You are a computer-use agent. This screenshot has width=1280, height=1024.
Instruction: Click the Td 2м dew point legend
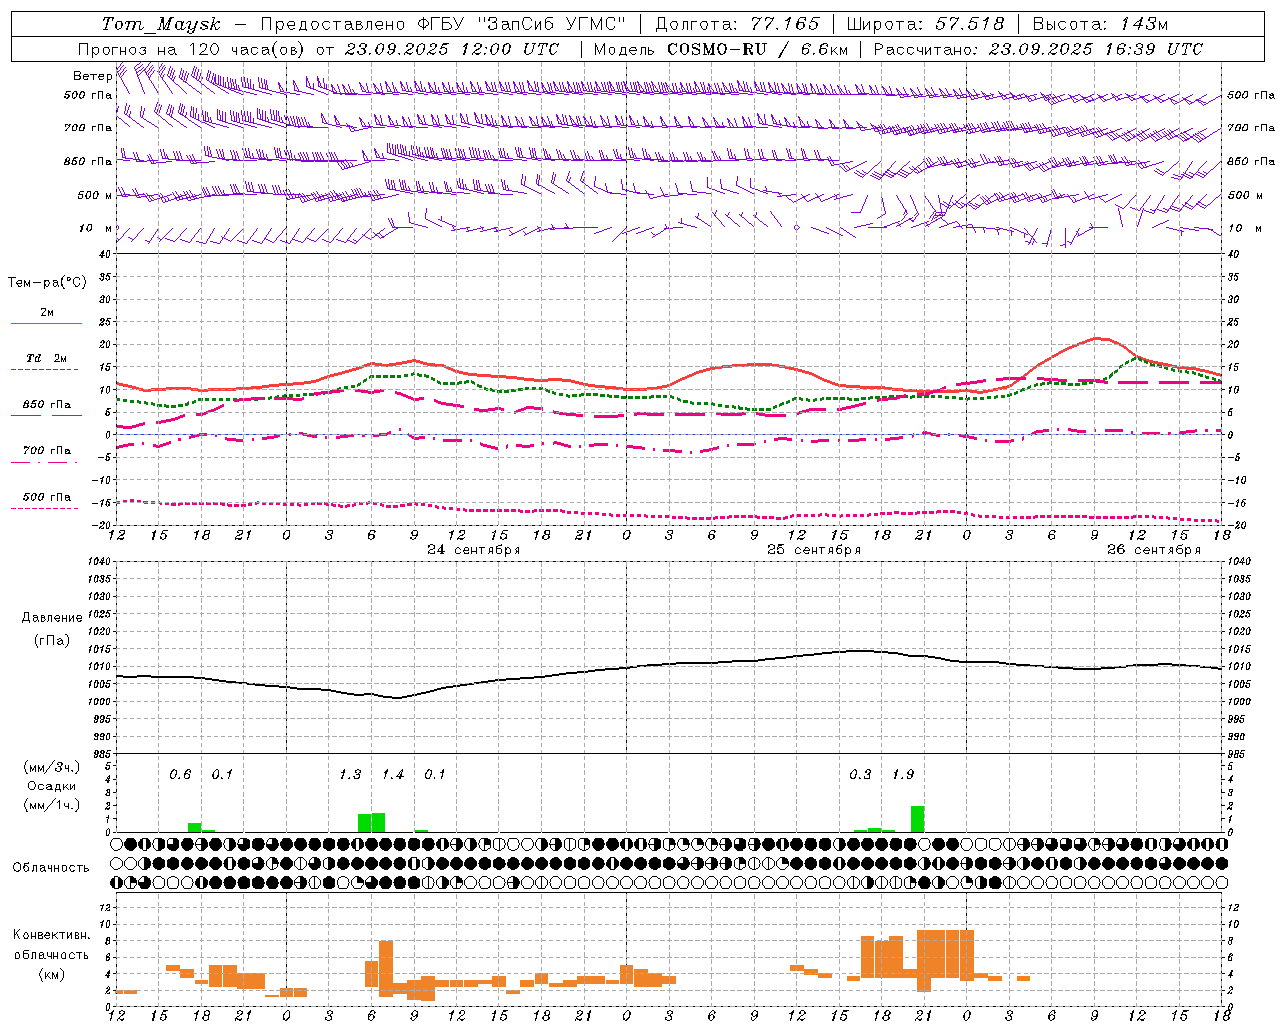46,358
